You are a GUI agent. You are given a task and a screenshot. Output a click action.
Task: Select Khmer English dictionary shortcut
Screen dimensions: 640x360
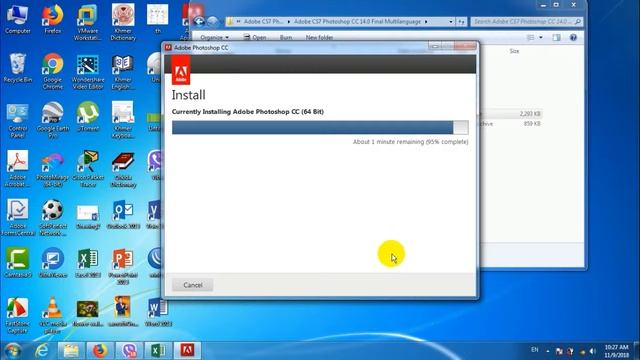coord(123,71)
